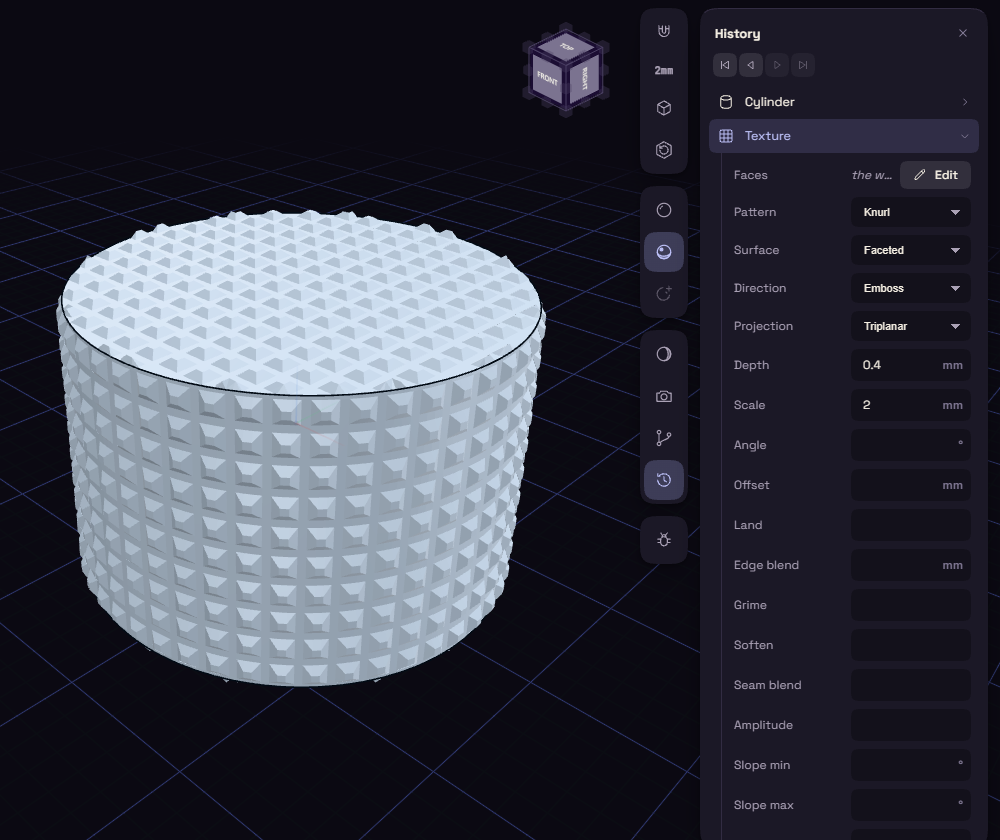The height and width of the screenshot is (840, 1000).
Task: Click the 2mm grid size button
Action: 664,70
